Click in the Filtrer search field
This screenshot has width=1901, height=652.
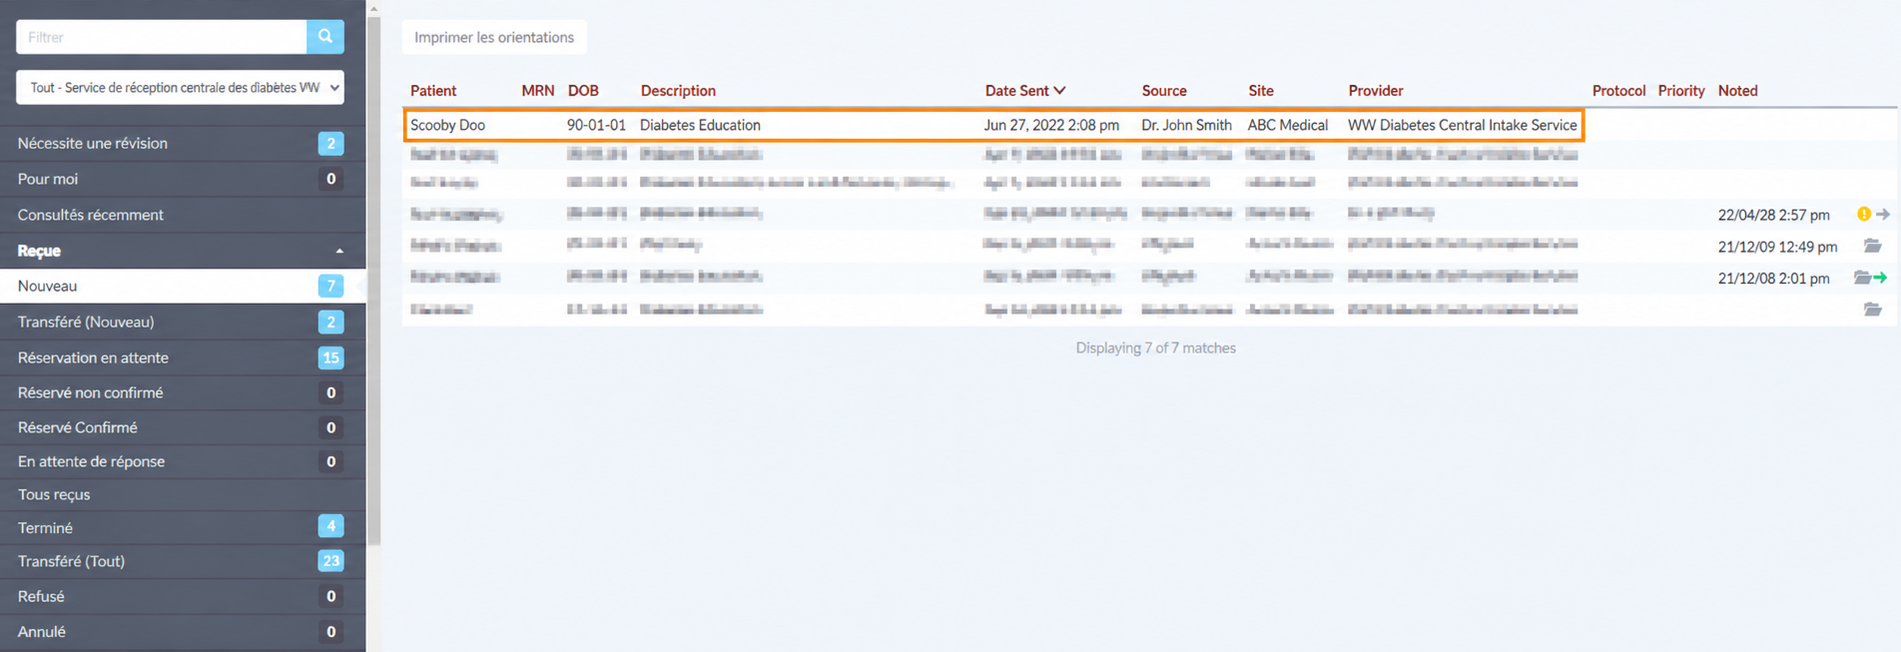(x=161, y=37)
